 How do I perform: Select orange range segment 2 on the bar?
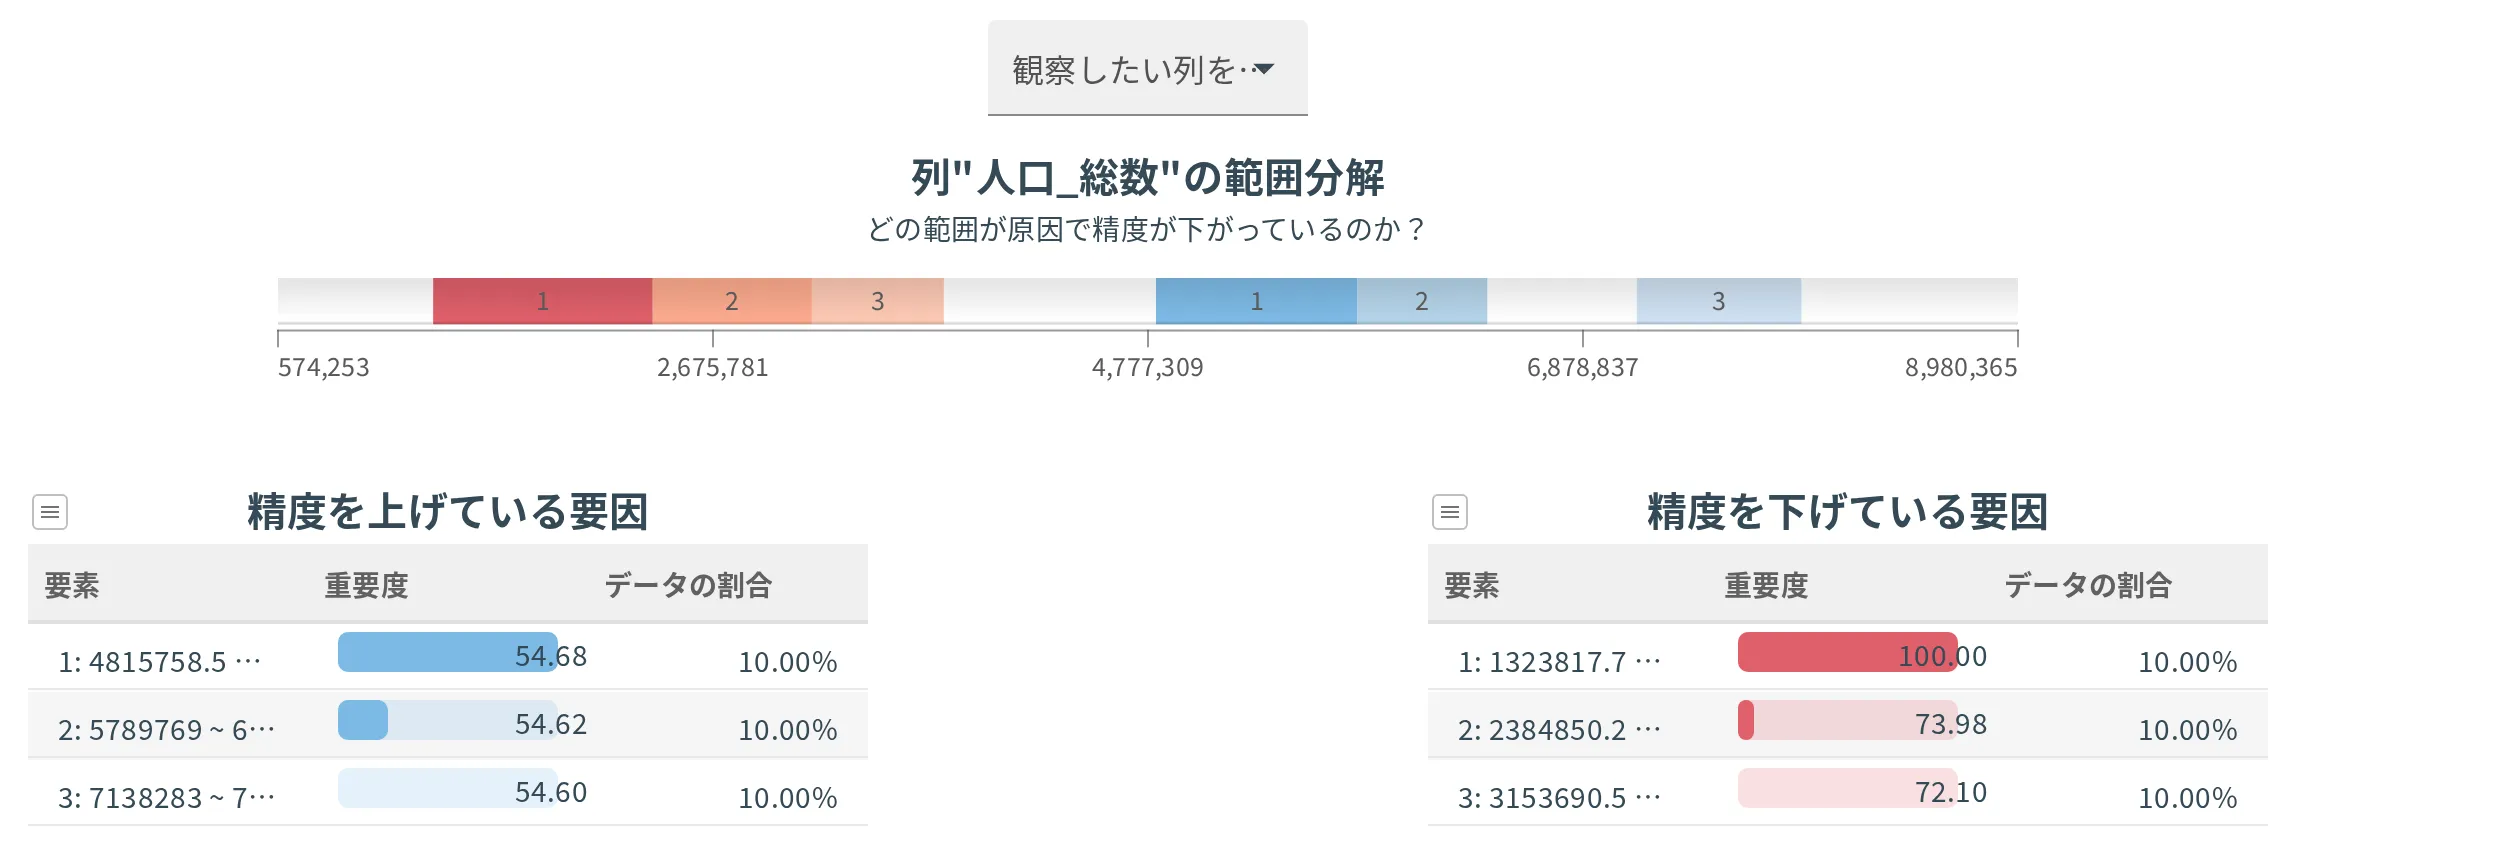tap(732, 301)
